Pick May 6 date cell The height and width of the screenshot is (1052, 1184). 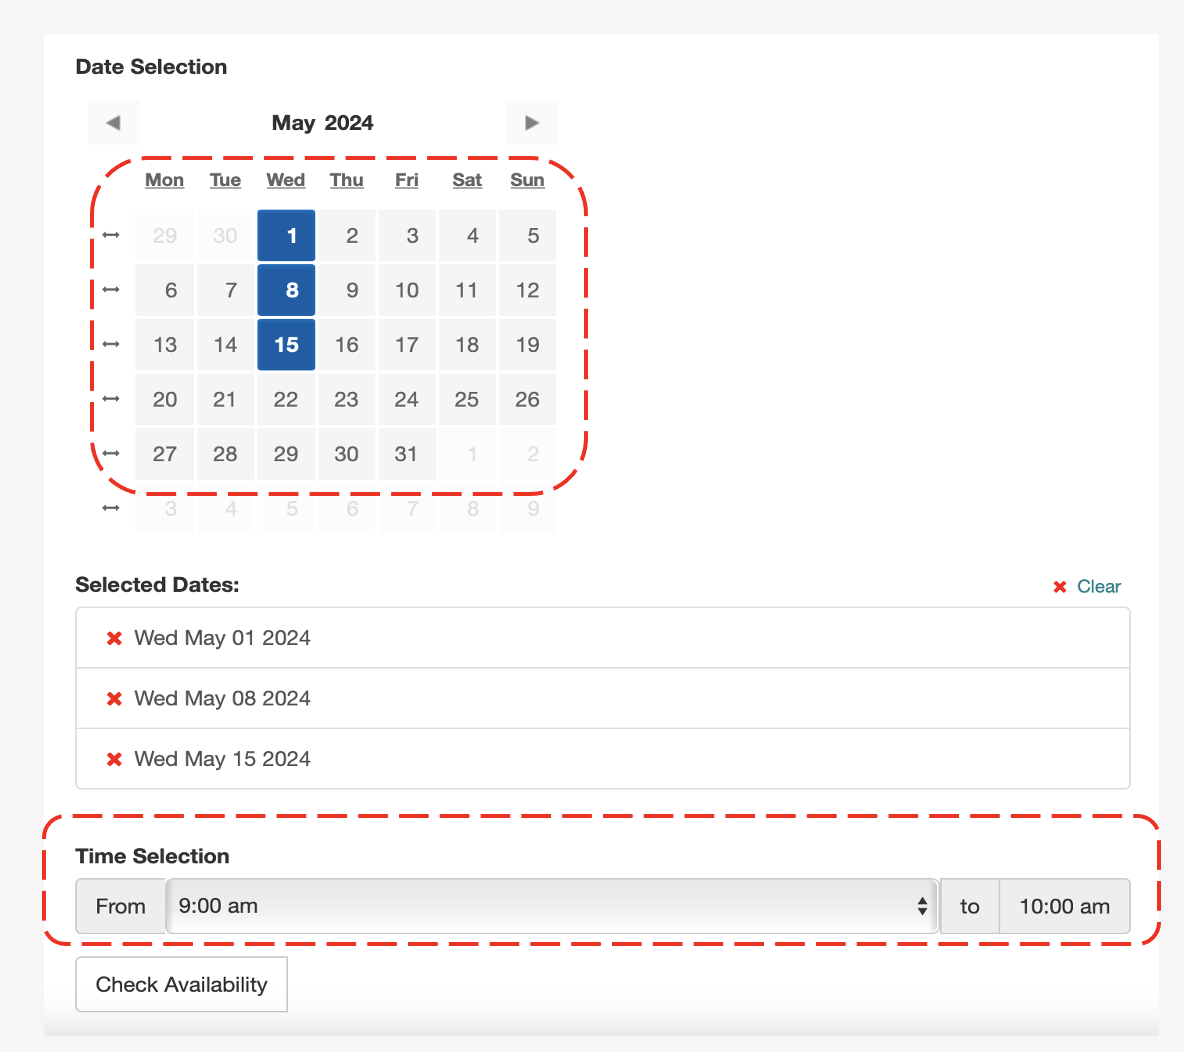[165, 290]
